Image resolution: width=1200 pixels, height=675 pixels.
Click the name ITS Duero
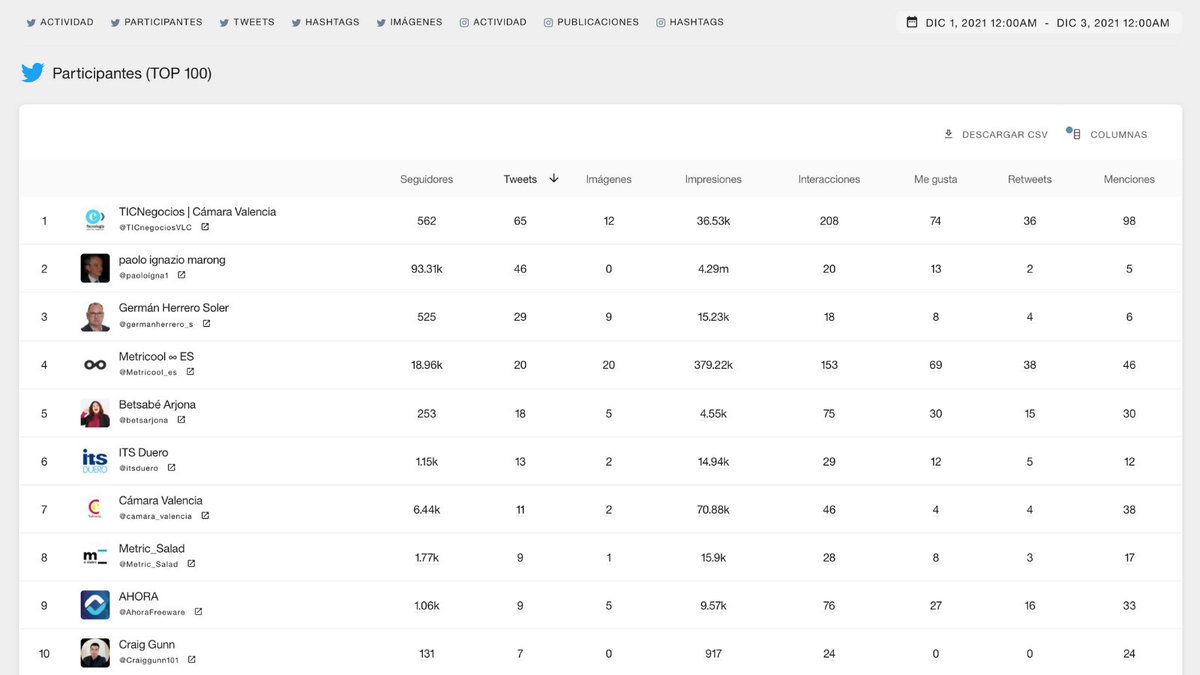[x=143, y=453]
